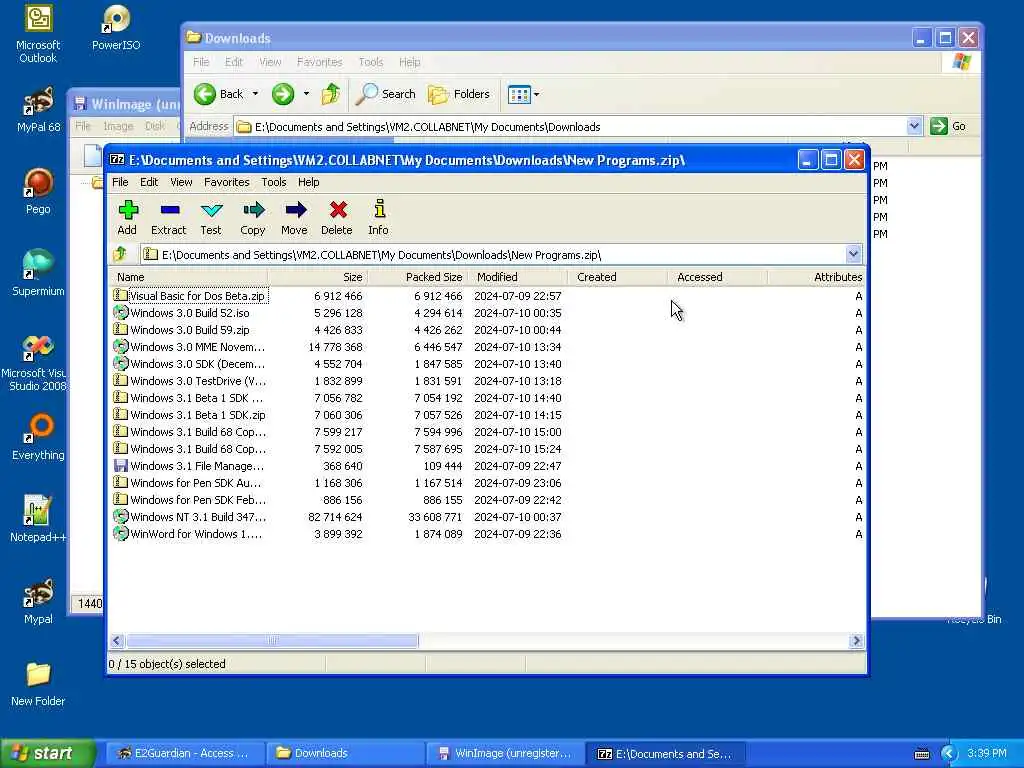Click the Move toolbar icon in 7-Zip
This screenshot has height=768, width=1024.
[x=294, y=217]
